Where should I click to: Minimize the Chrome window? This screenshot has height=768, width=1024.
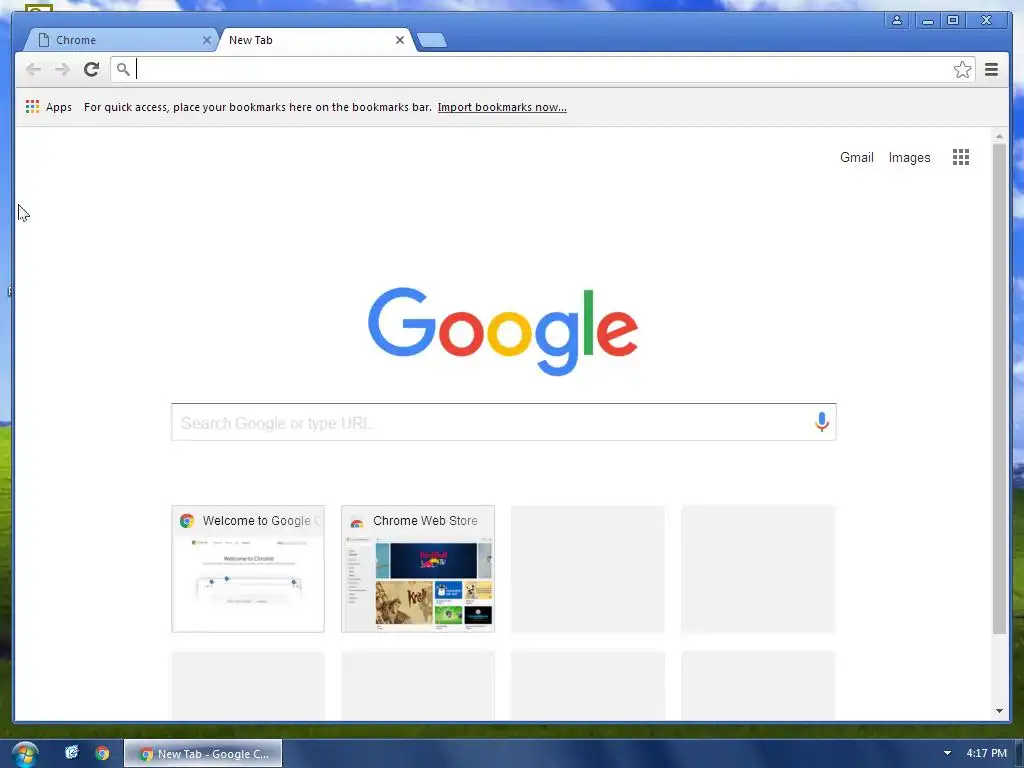pos(927,20)
